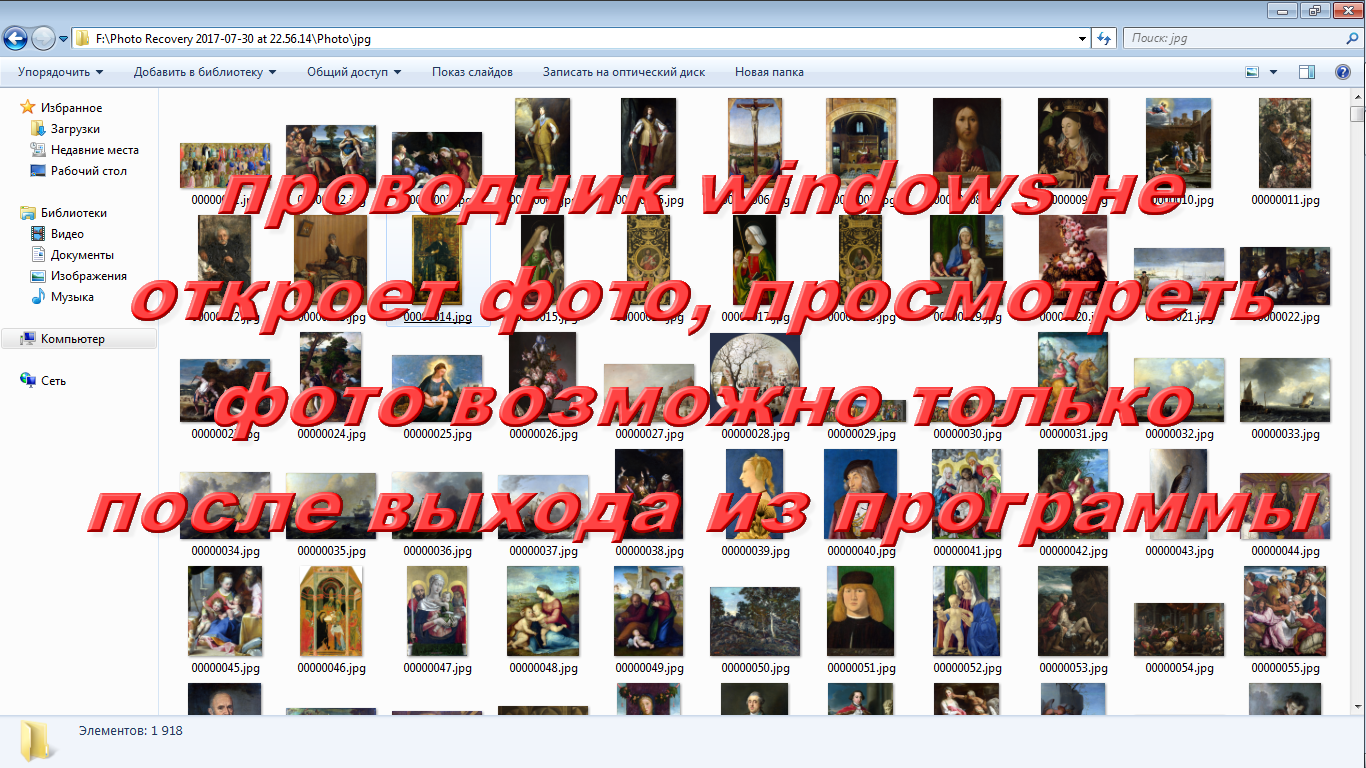Expand the address bar history dropdown
1366x768 pixels.
click(1083, 39)
